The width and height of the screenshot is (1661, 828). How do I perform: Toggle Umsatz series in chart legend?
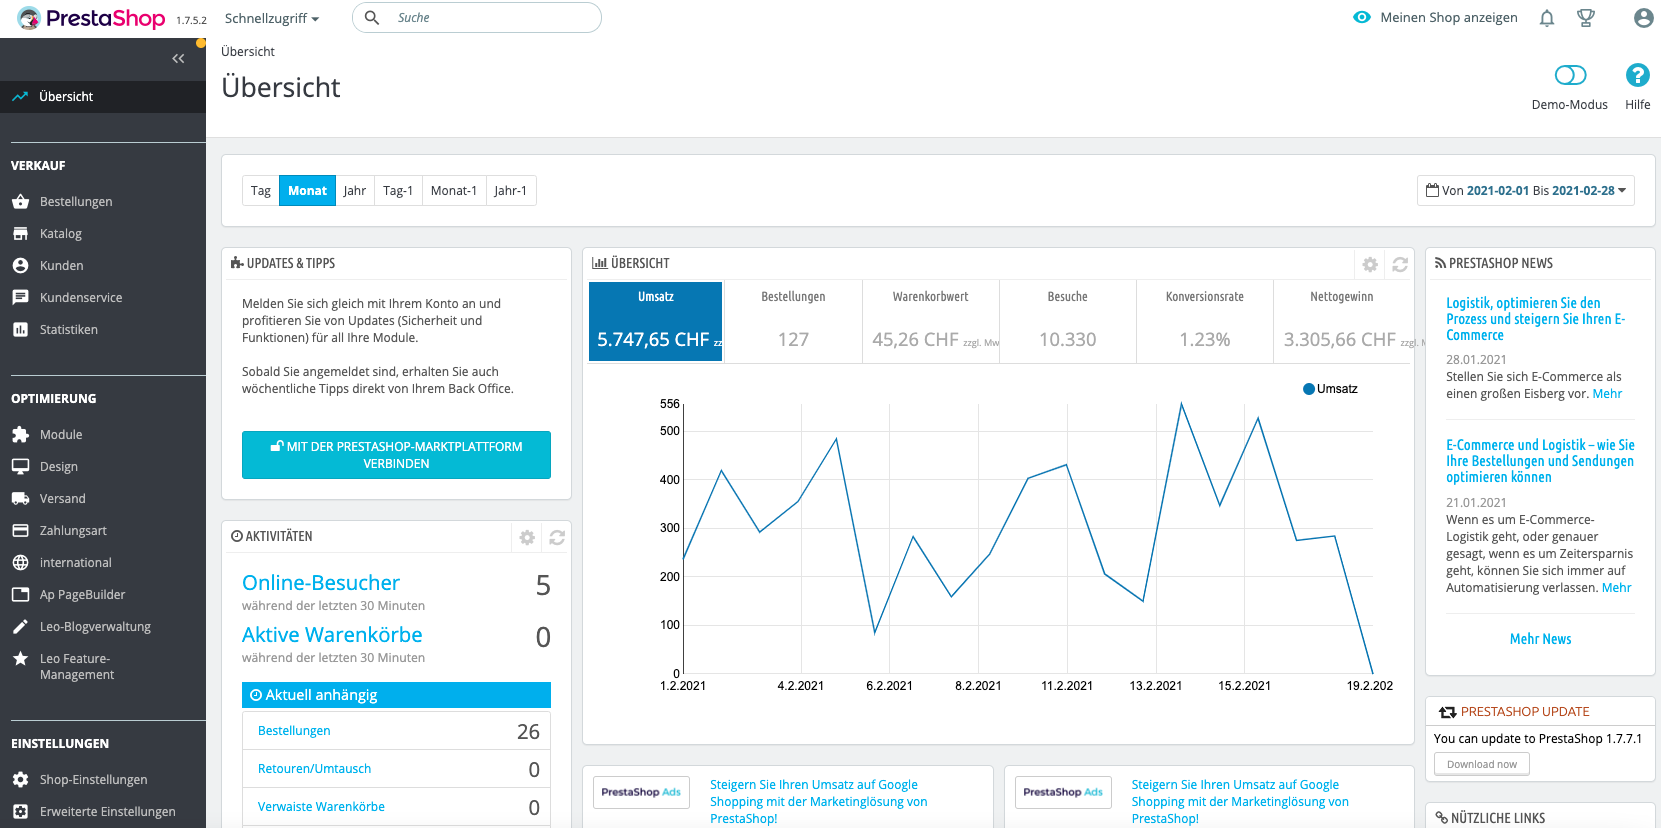click(1330, 389)
